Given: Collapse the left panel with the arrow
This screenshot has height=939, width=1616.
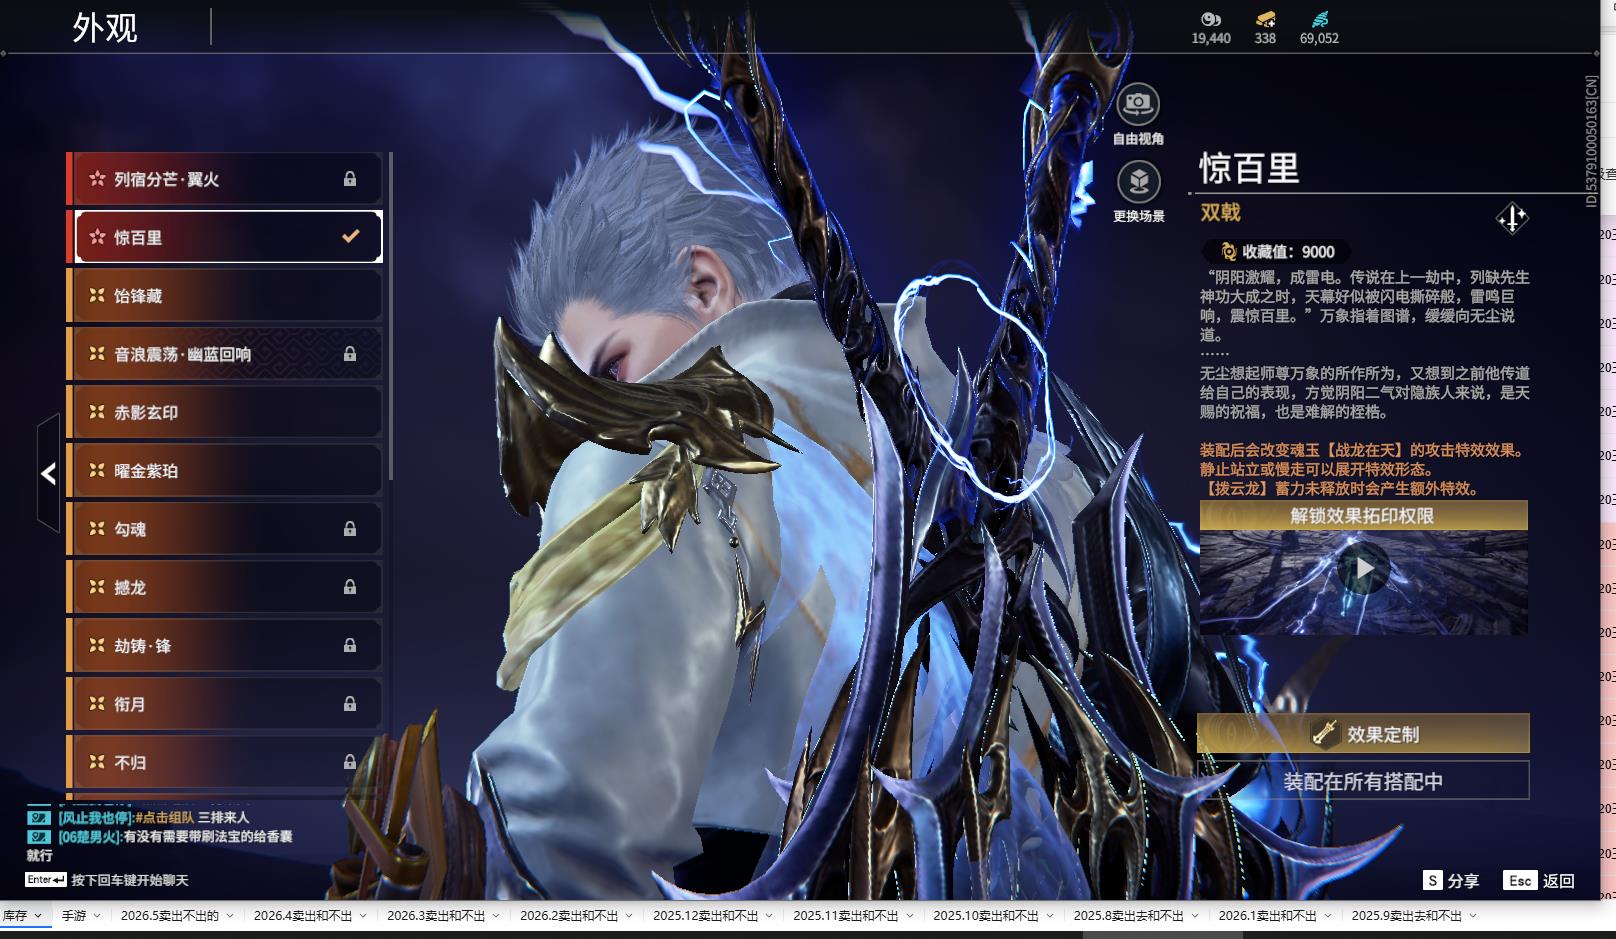Looking at the screenshot, I should [49, 473].
